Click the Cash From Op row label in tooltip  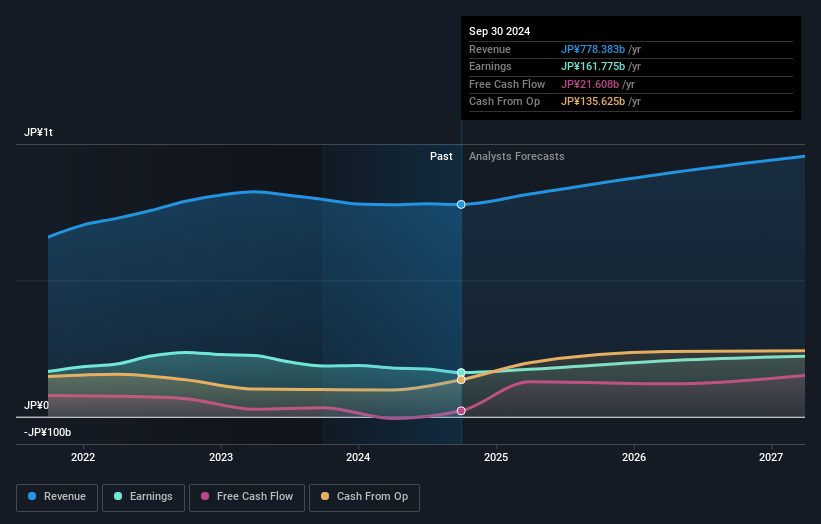pyautogui.click(x=504, y=102)
